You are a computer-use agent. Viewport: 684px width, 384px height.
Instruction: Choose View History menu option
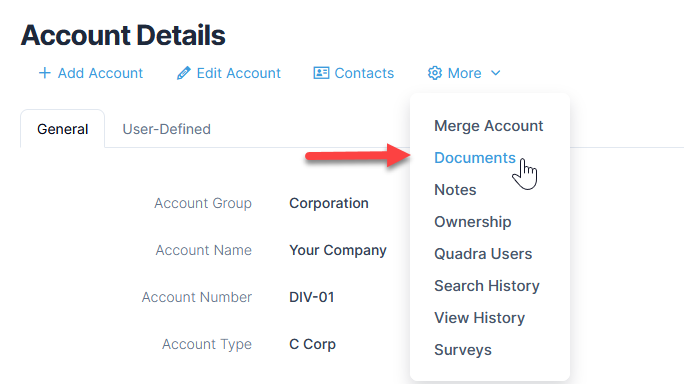479,318
